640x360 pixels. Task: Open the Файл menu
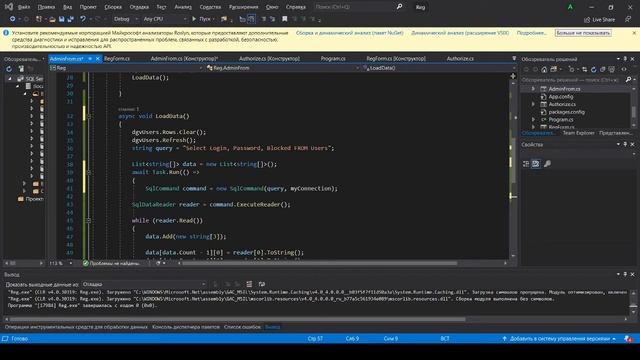coord(24,7)
